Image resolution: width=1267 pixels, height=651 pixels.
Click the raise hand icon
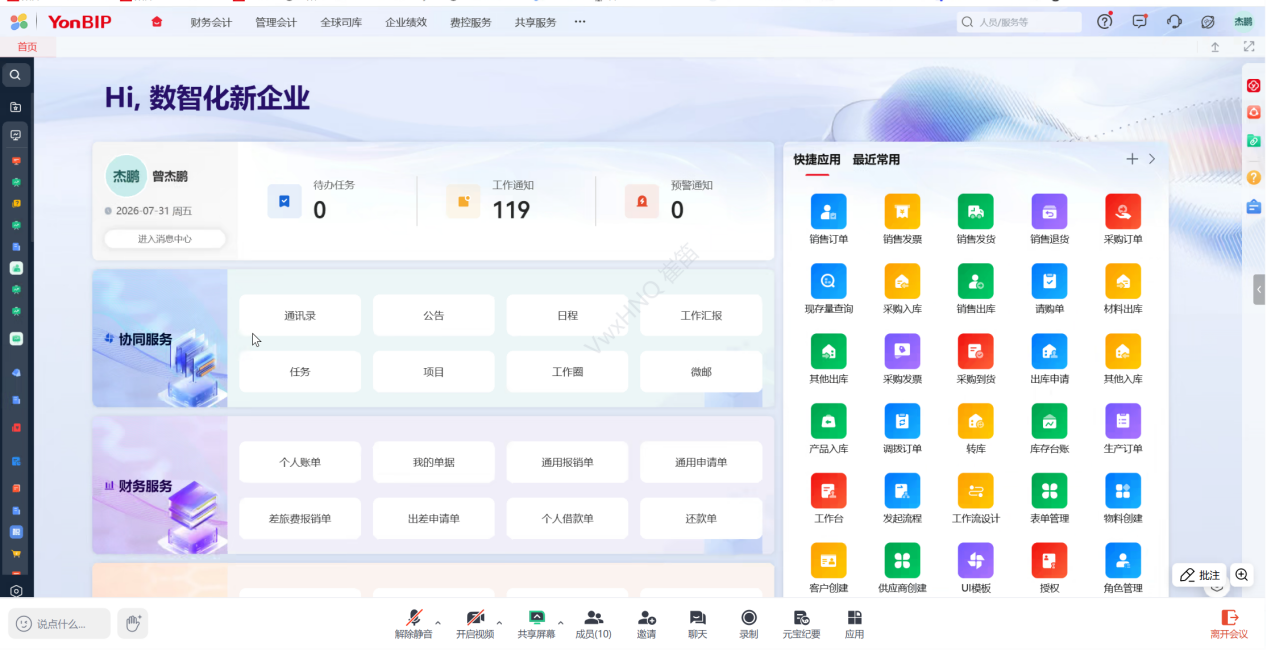coord(132,623)
